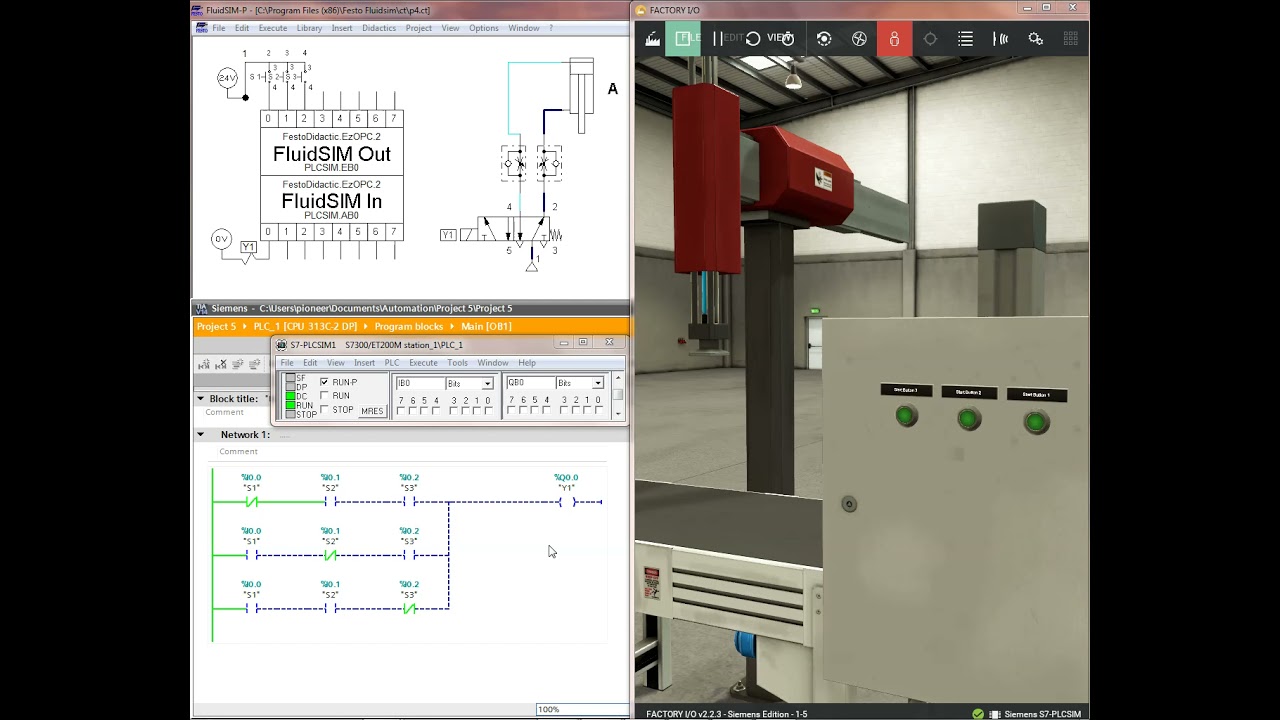
Task: Click the MRES button in PLCSIM
Action: pyautogui.click(x=372, y=411)
